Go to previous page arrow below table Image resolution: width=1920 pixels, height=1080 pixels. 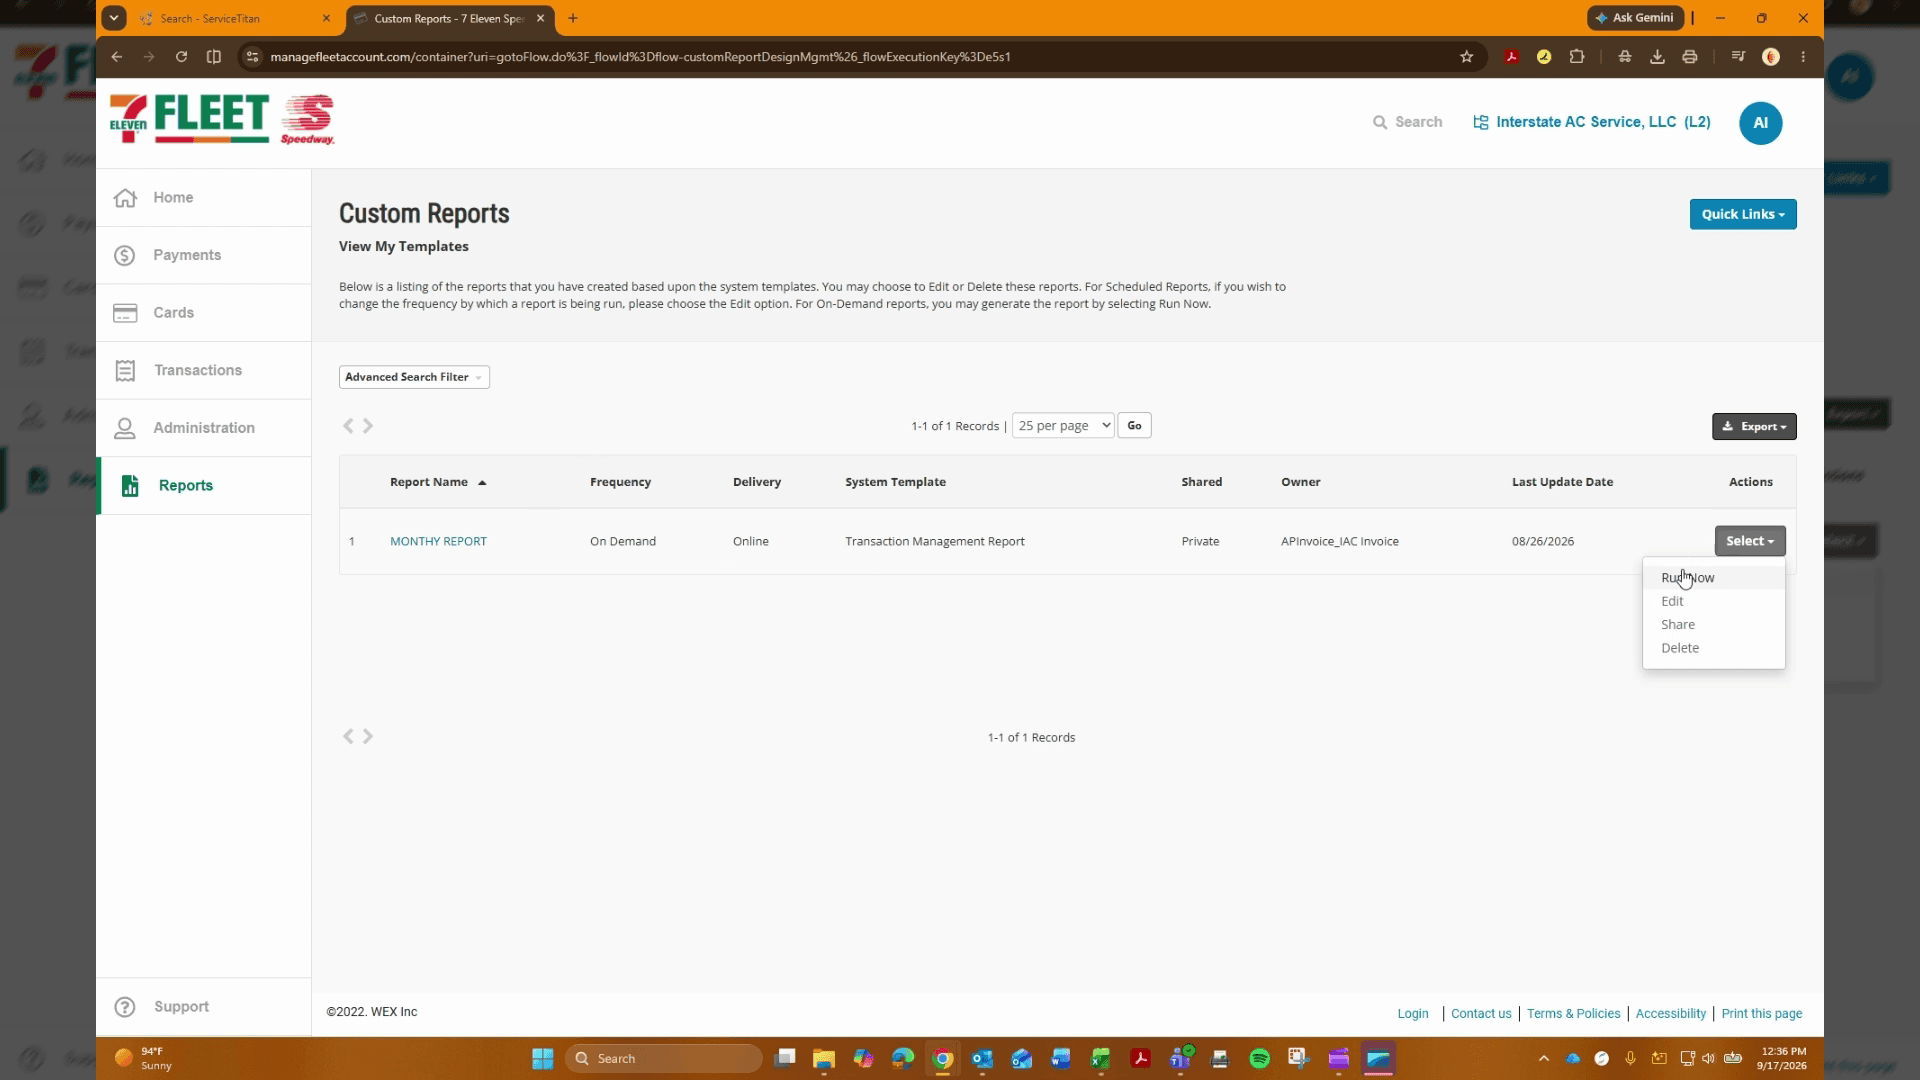coord(348,737)
